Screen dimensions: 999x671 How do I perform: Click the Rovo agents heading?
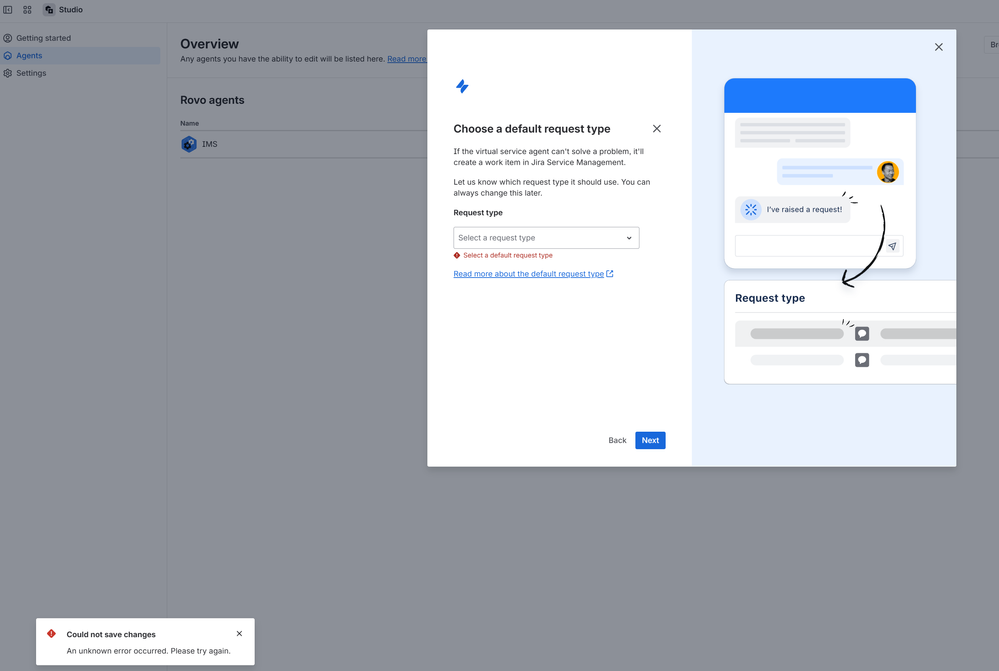212,100
